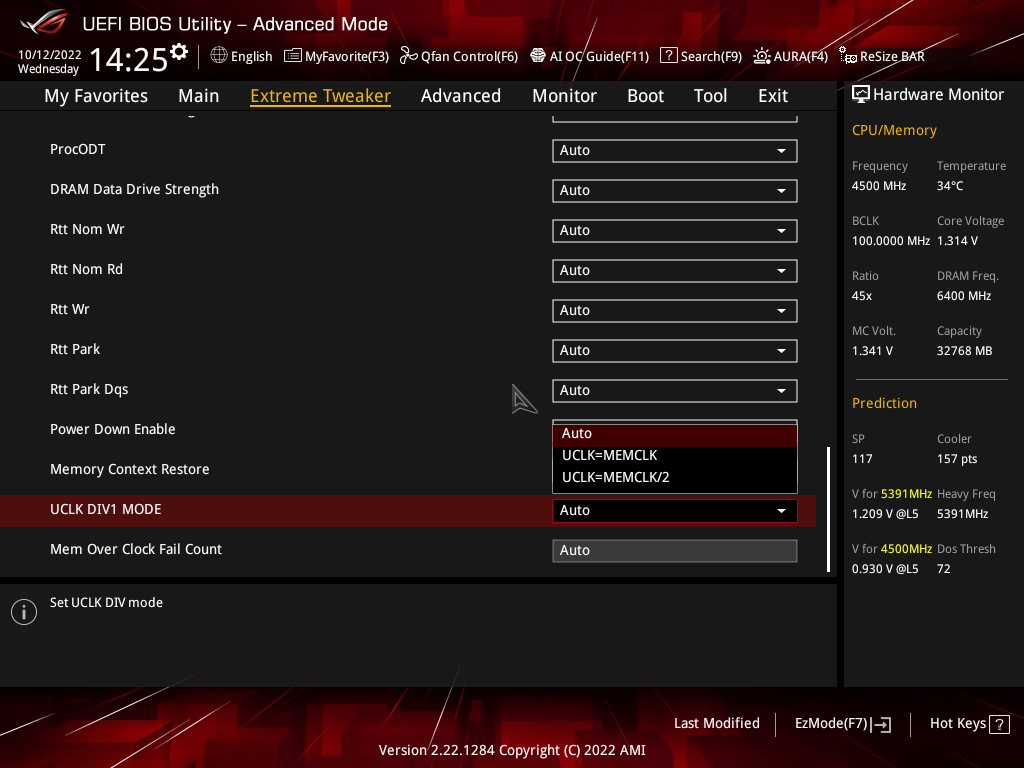Image resolution: width=1024 pixels, height=768 pixels.
Task: Click the globe language icon
Action: tap(219, 56)
